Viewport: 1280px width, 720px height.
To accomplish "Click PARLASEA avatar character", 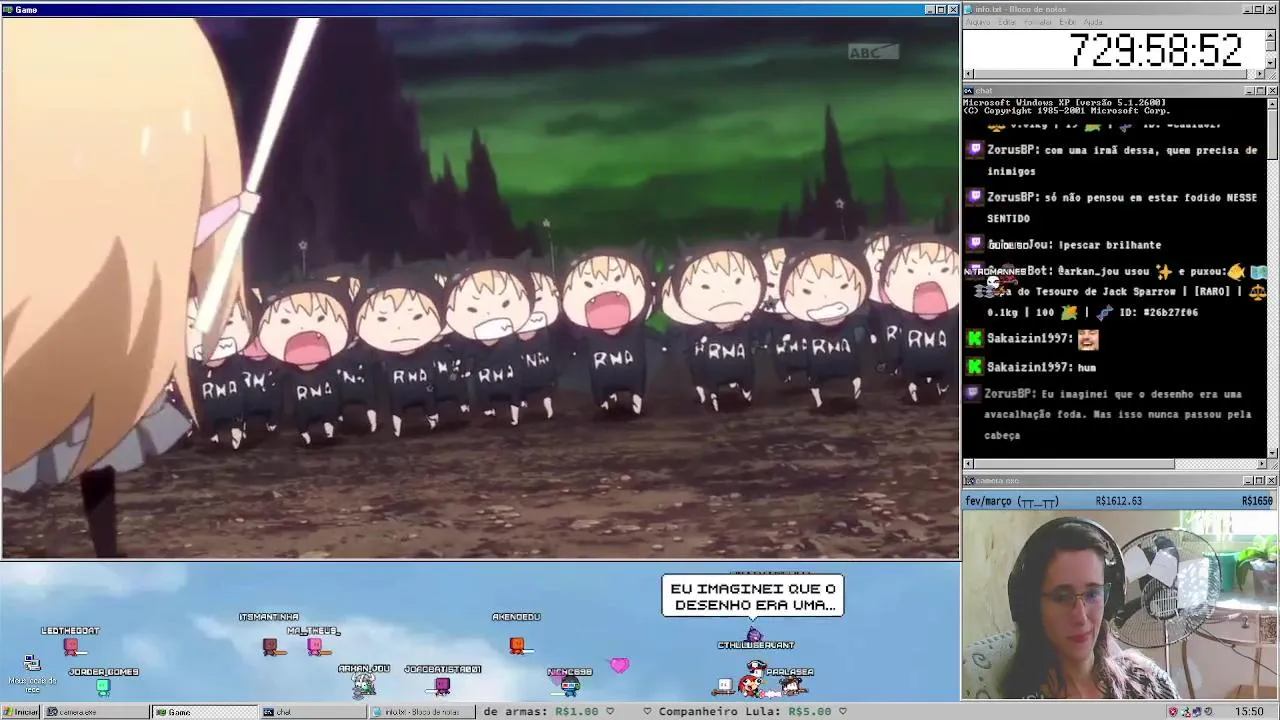I will (x=792, y=686).
